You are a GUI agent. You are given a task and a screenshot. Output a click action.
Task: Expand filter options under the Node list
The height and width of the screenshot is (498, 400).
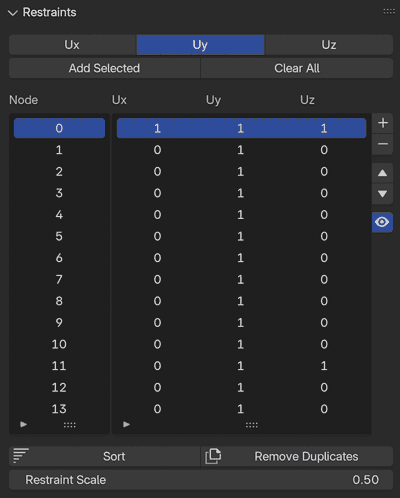point(23,424)
